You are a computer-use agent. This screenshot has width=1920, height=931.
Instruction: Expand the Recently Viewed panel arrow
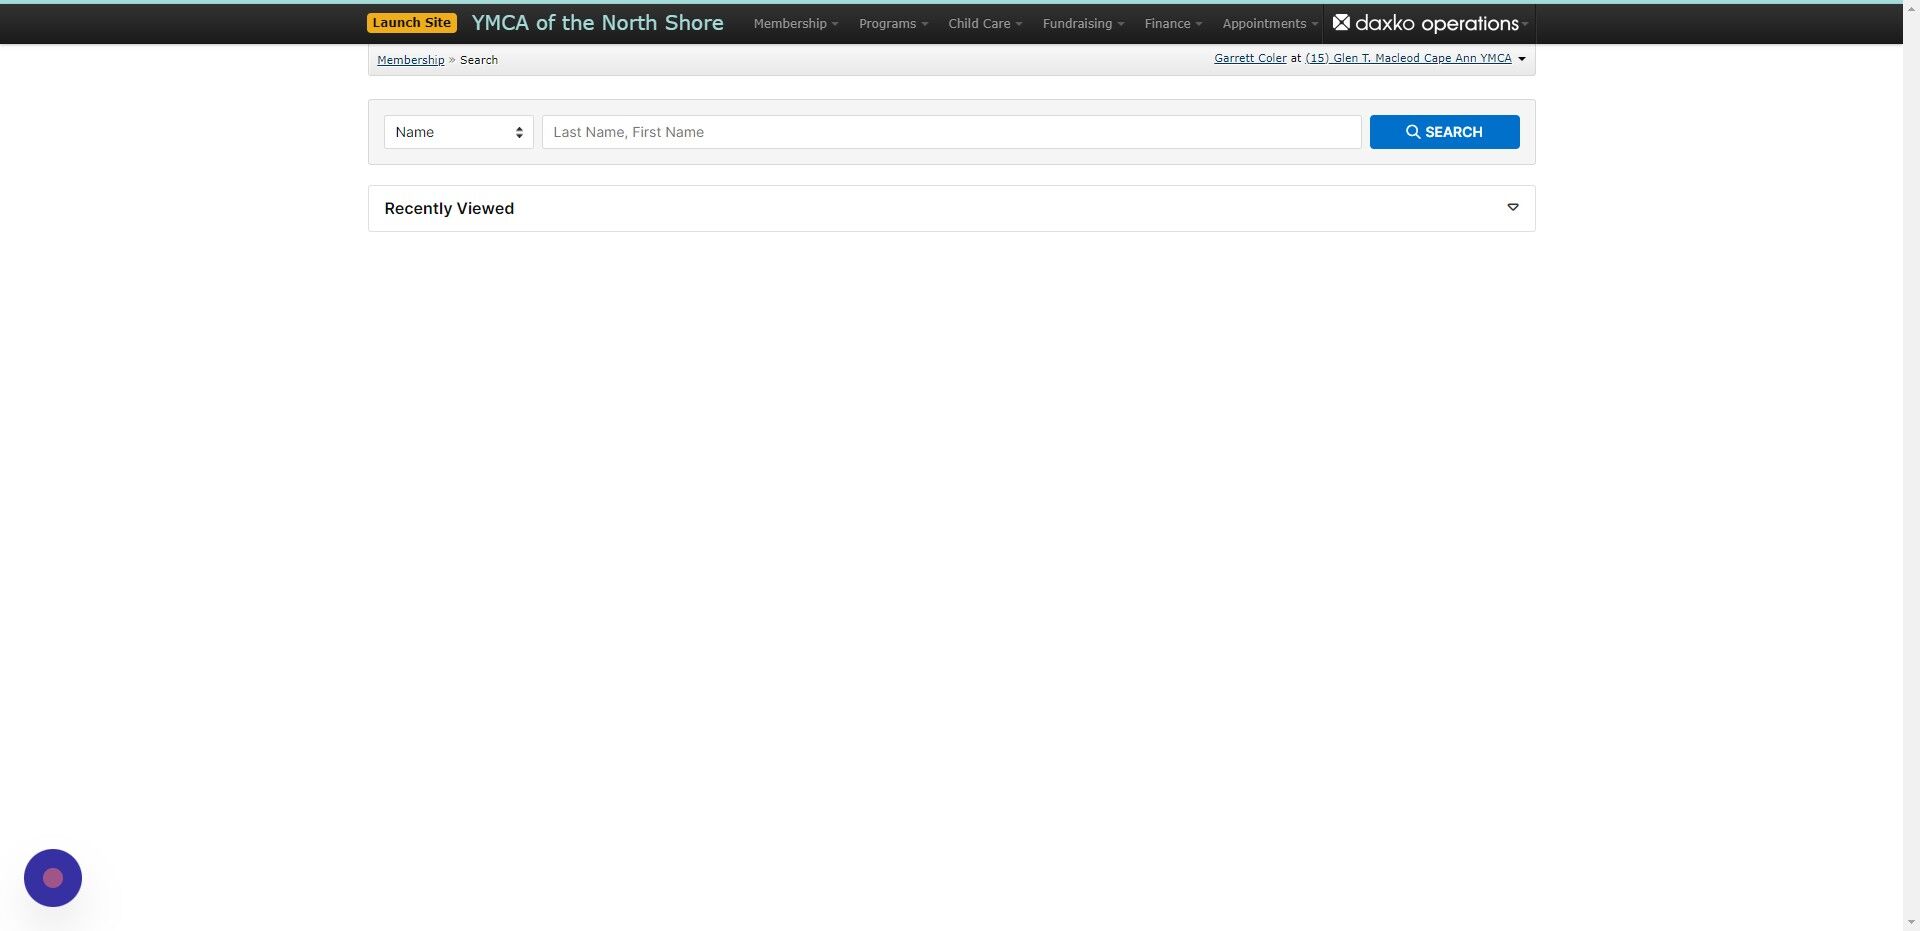point(1512,207)
